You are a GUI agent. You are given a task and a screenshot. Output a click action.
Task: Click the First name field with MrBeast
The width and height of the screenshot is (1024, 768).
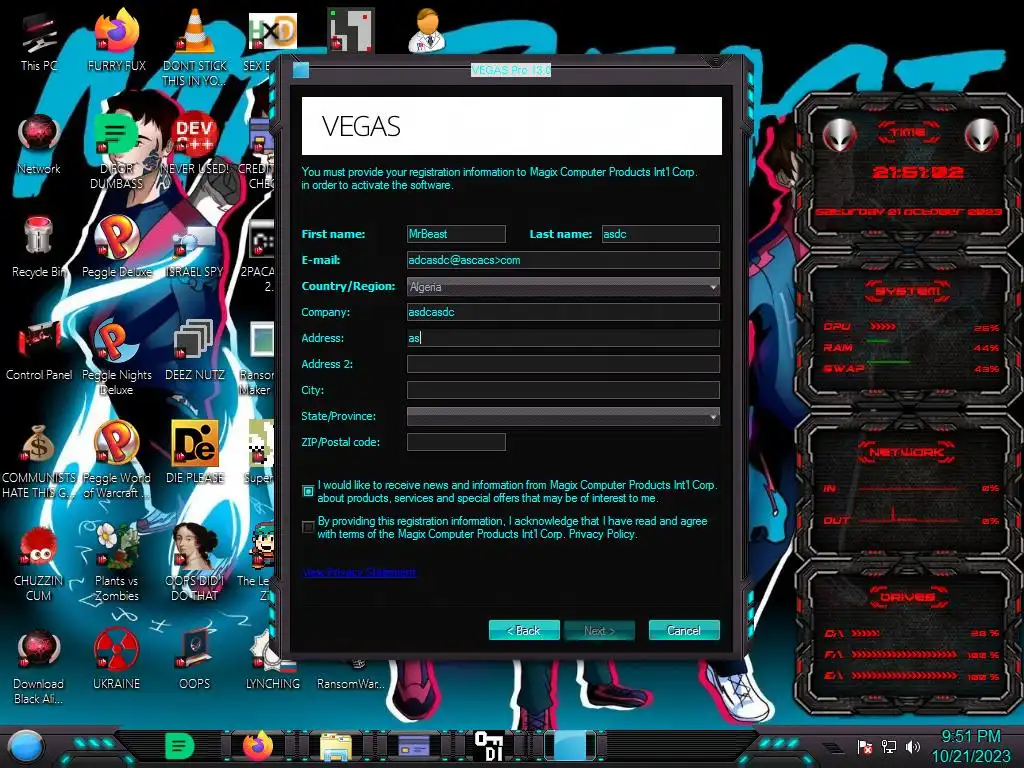tap(456, 234)
